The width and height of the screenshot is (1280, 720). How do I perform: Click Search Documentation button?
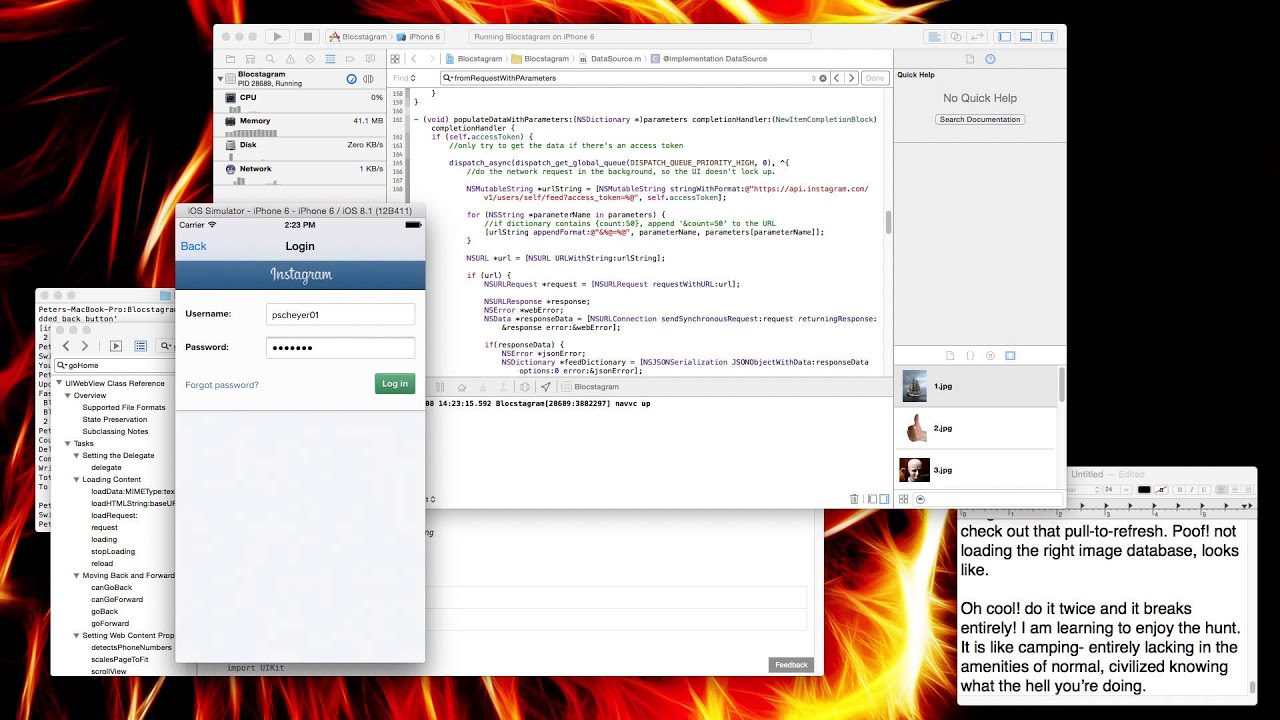coord(980,119)
